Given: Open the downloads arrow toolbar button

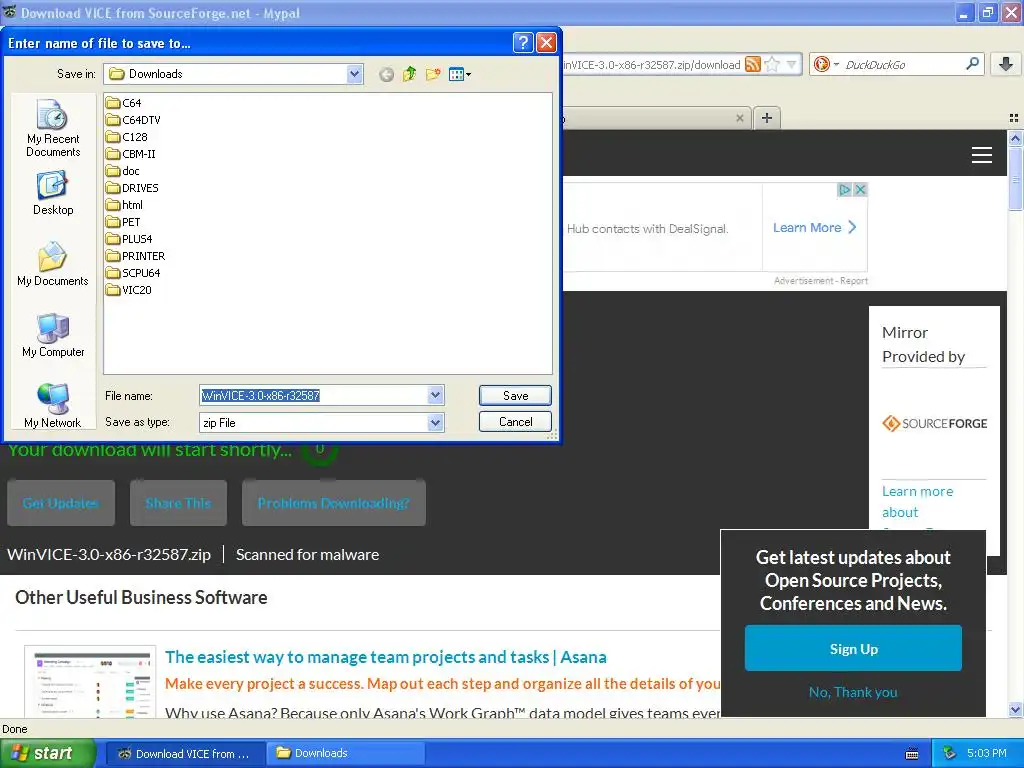Looking at the screenshot, I should click(x=1006, y=64).
